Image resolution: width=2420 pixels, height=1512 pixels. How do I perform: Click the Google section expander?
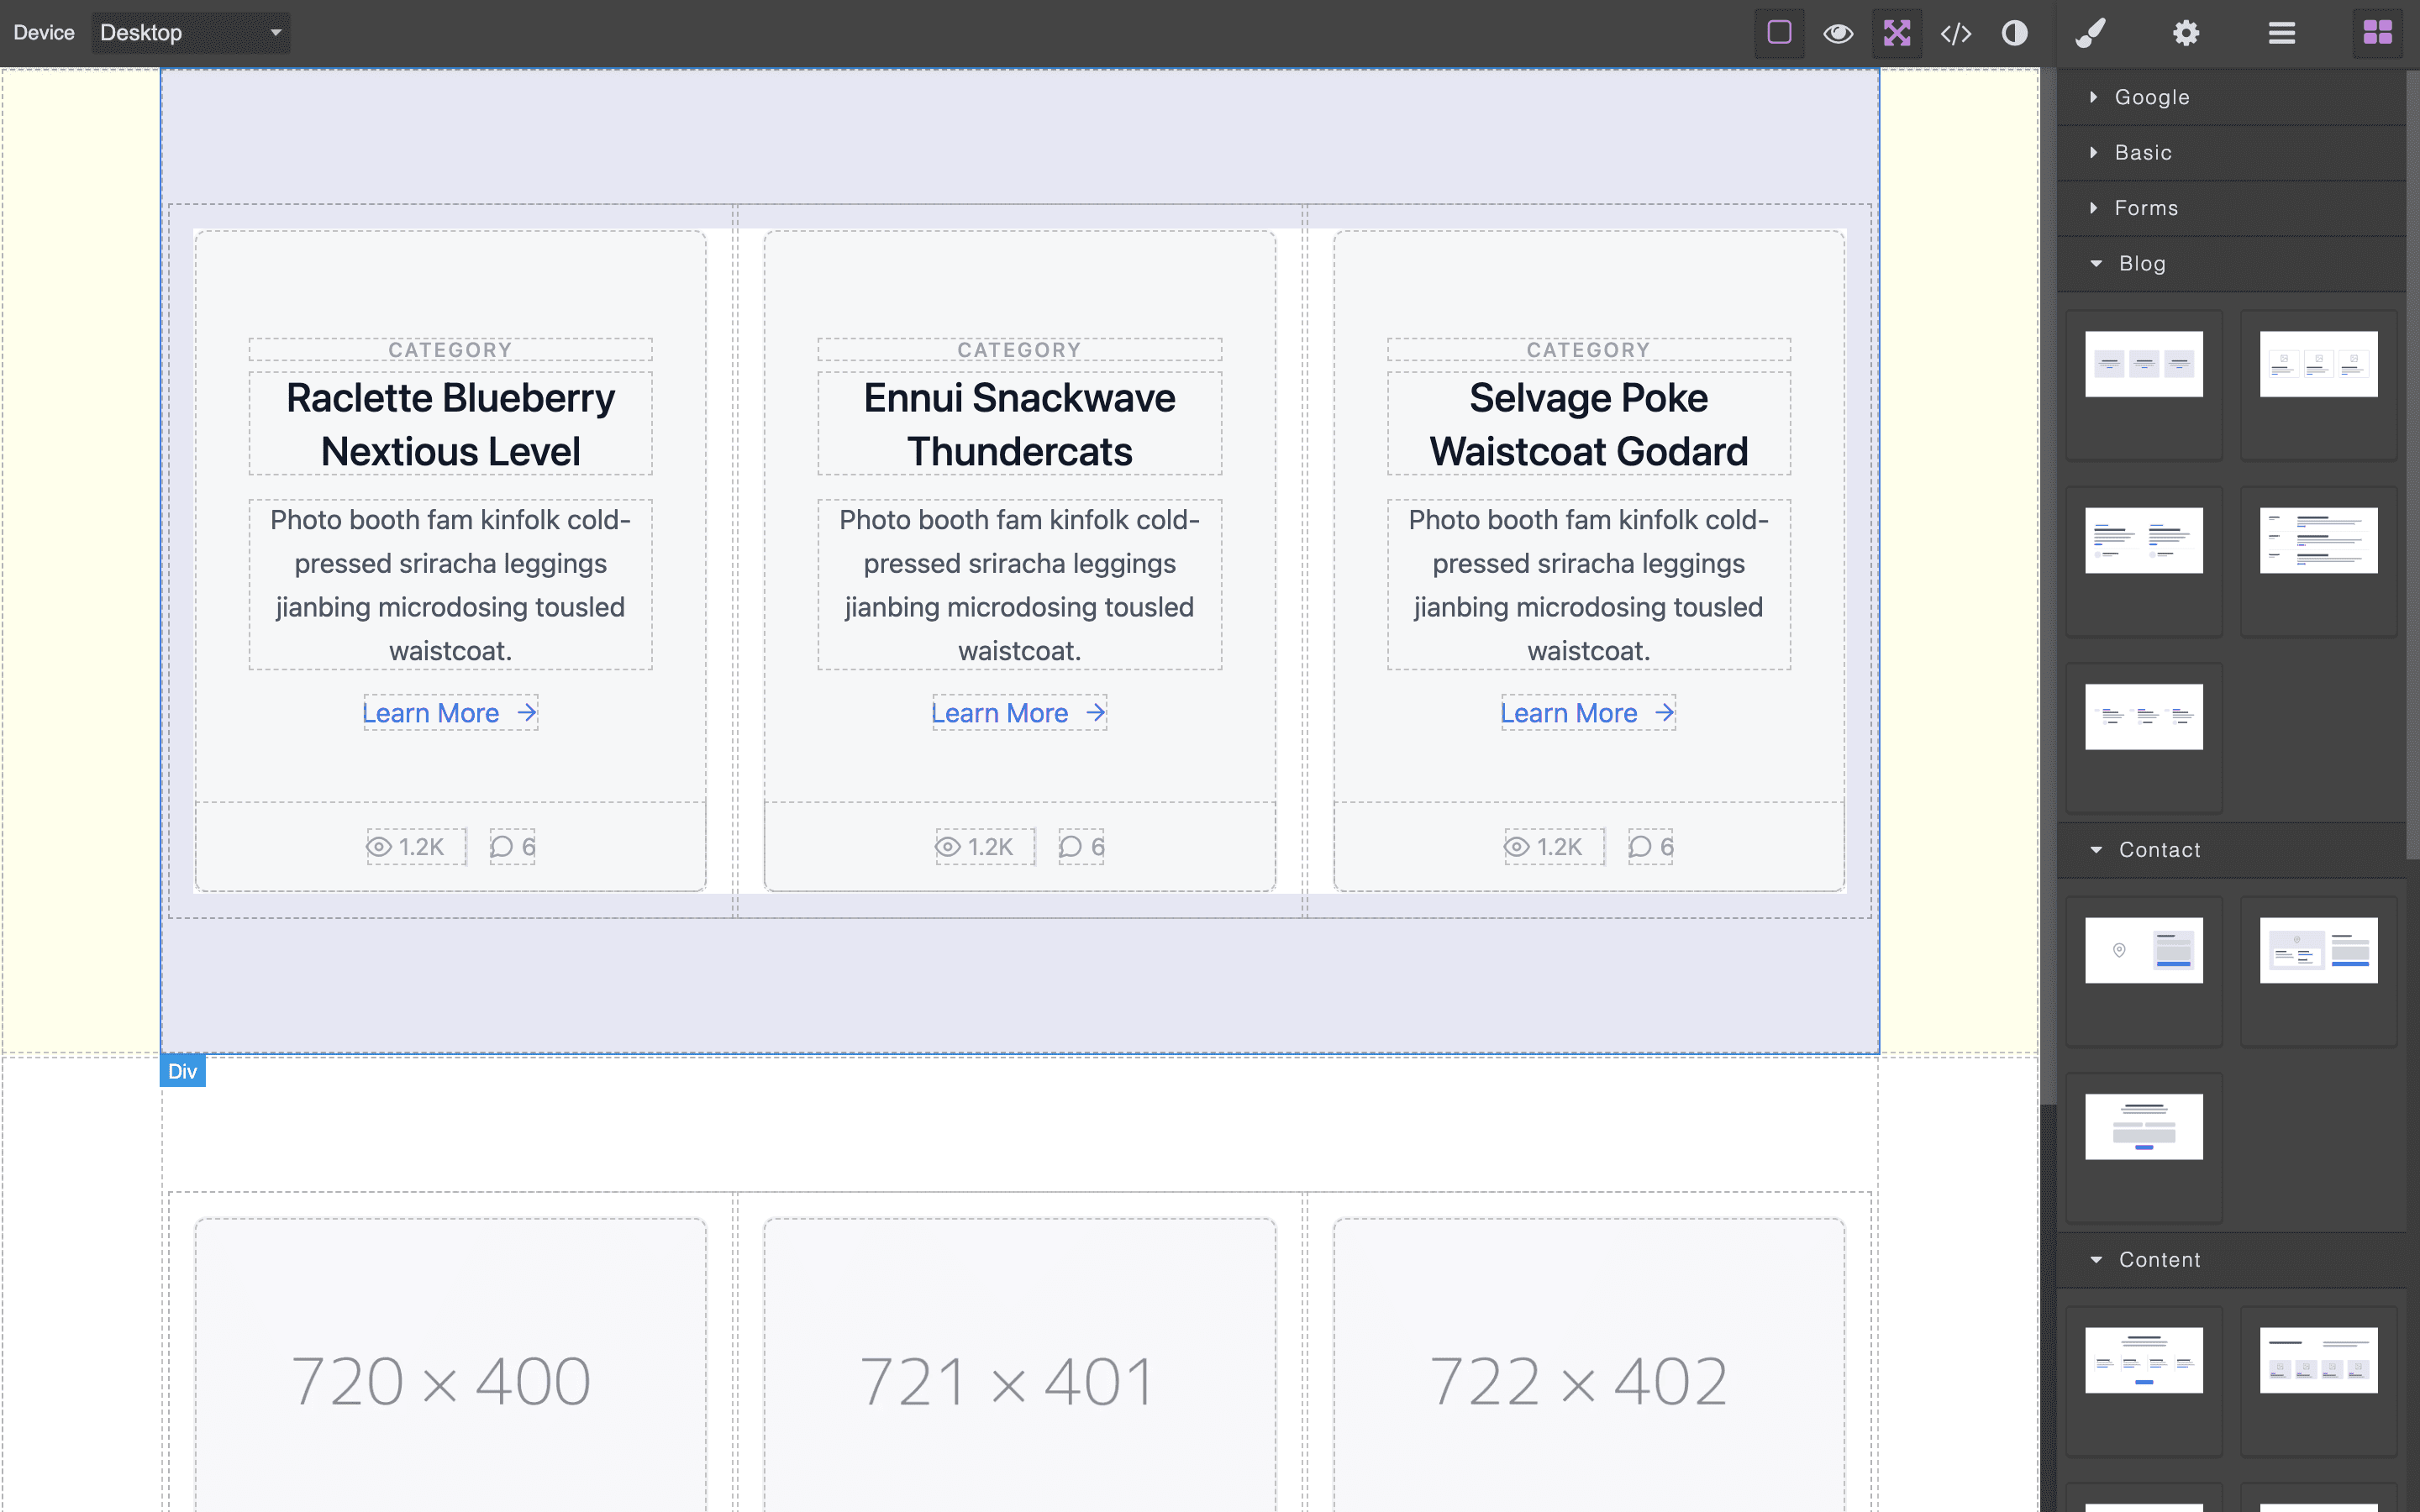(2092, 96)
